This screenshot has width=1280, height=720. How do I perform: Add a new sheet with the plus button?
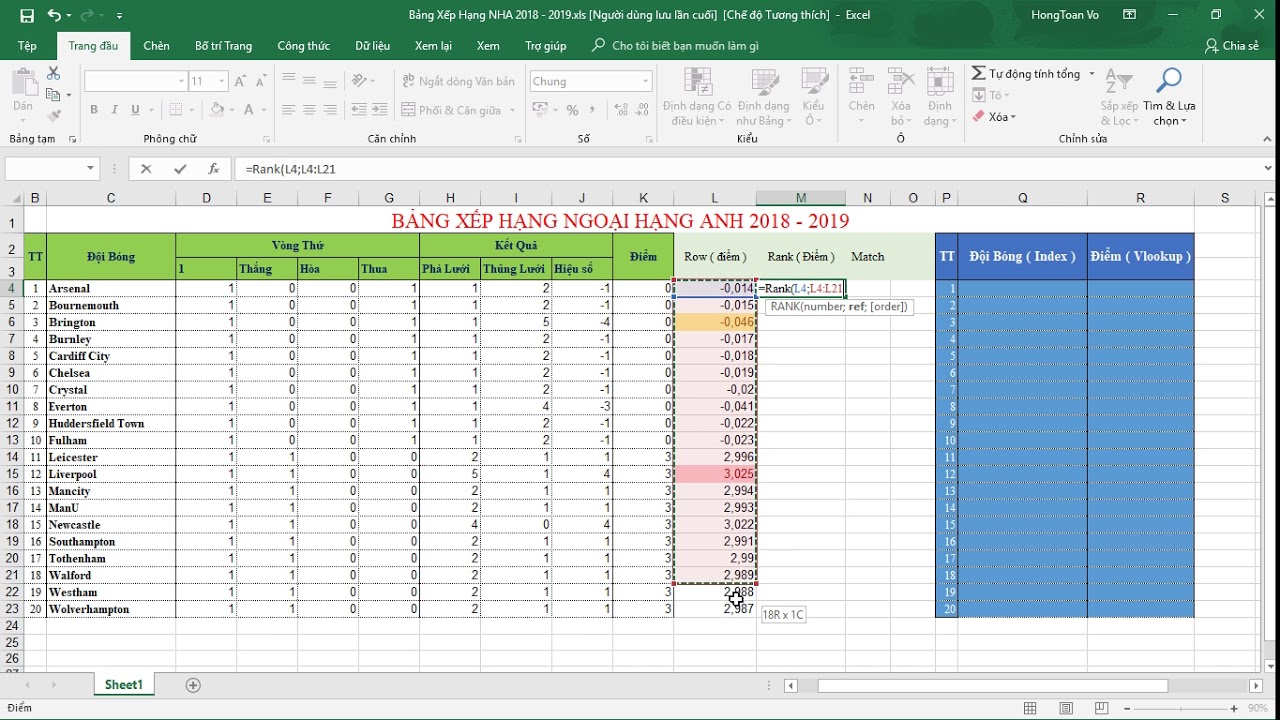click(x=193, y=685)
